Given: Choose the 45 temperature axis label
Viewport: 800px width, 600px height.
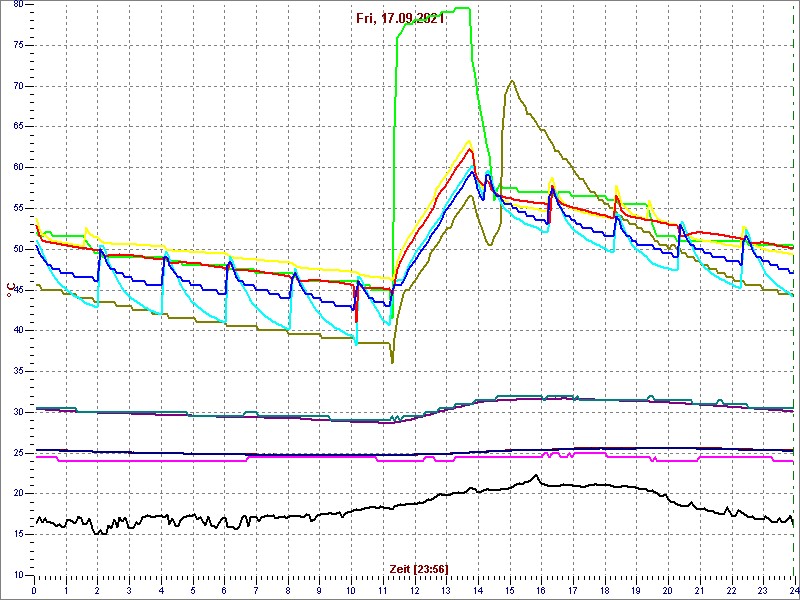Looking at the screenshot, I should [17, 290].
